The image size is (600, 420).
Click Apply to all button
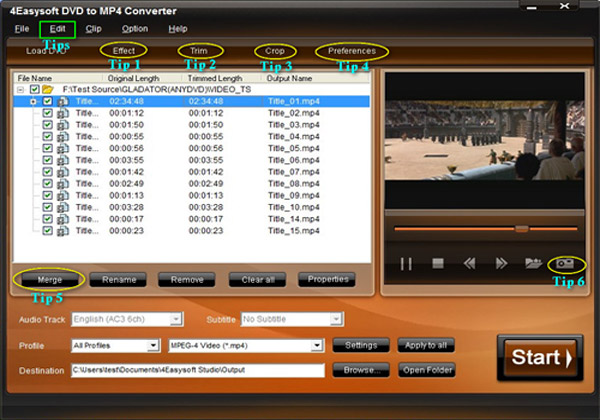tap(426, 345)
